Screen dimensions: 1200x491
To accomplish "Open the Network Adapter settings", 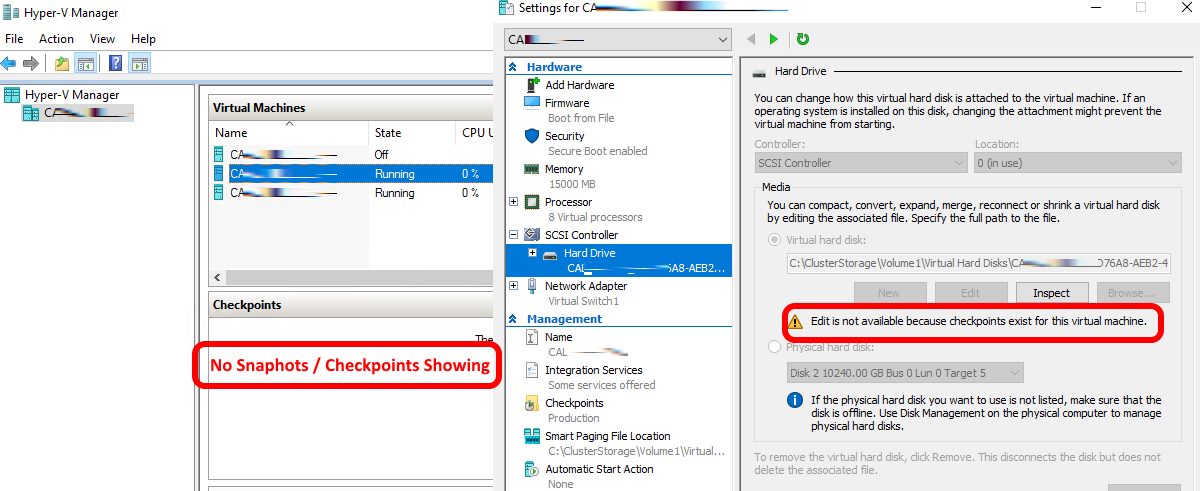I will point(586,286).
